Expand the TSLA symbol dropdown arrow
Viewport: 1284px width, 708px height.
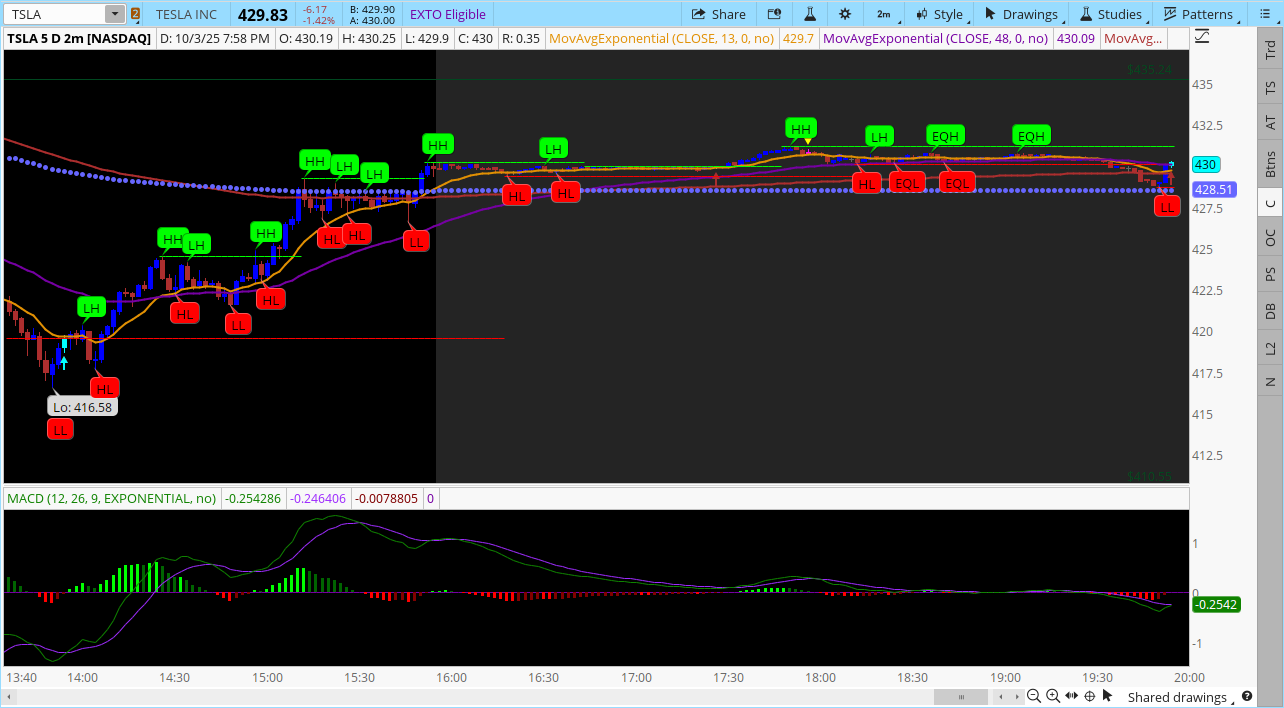click(114, 14)
